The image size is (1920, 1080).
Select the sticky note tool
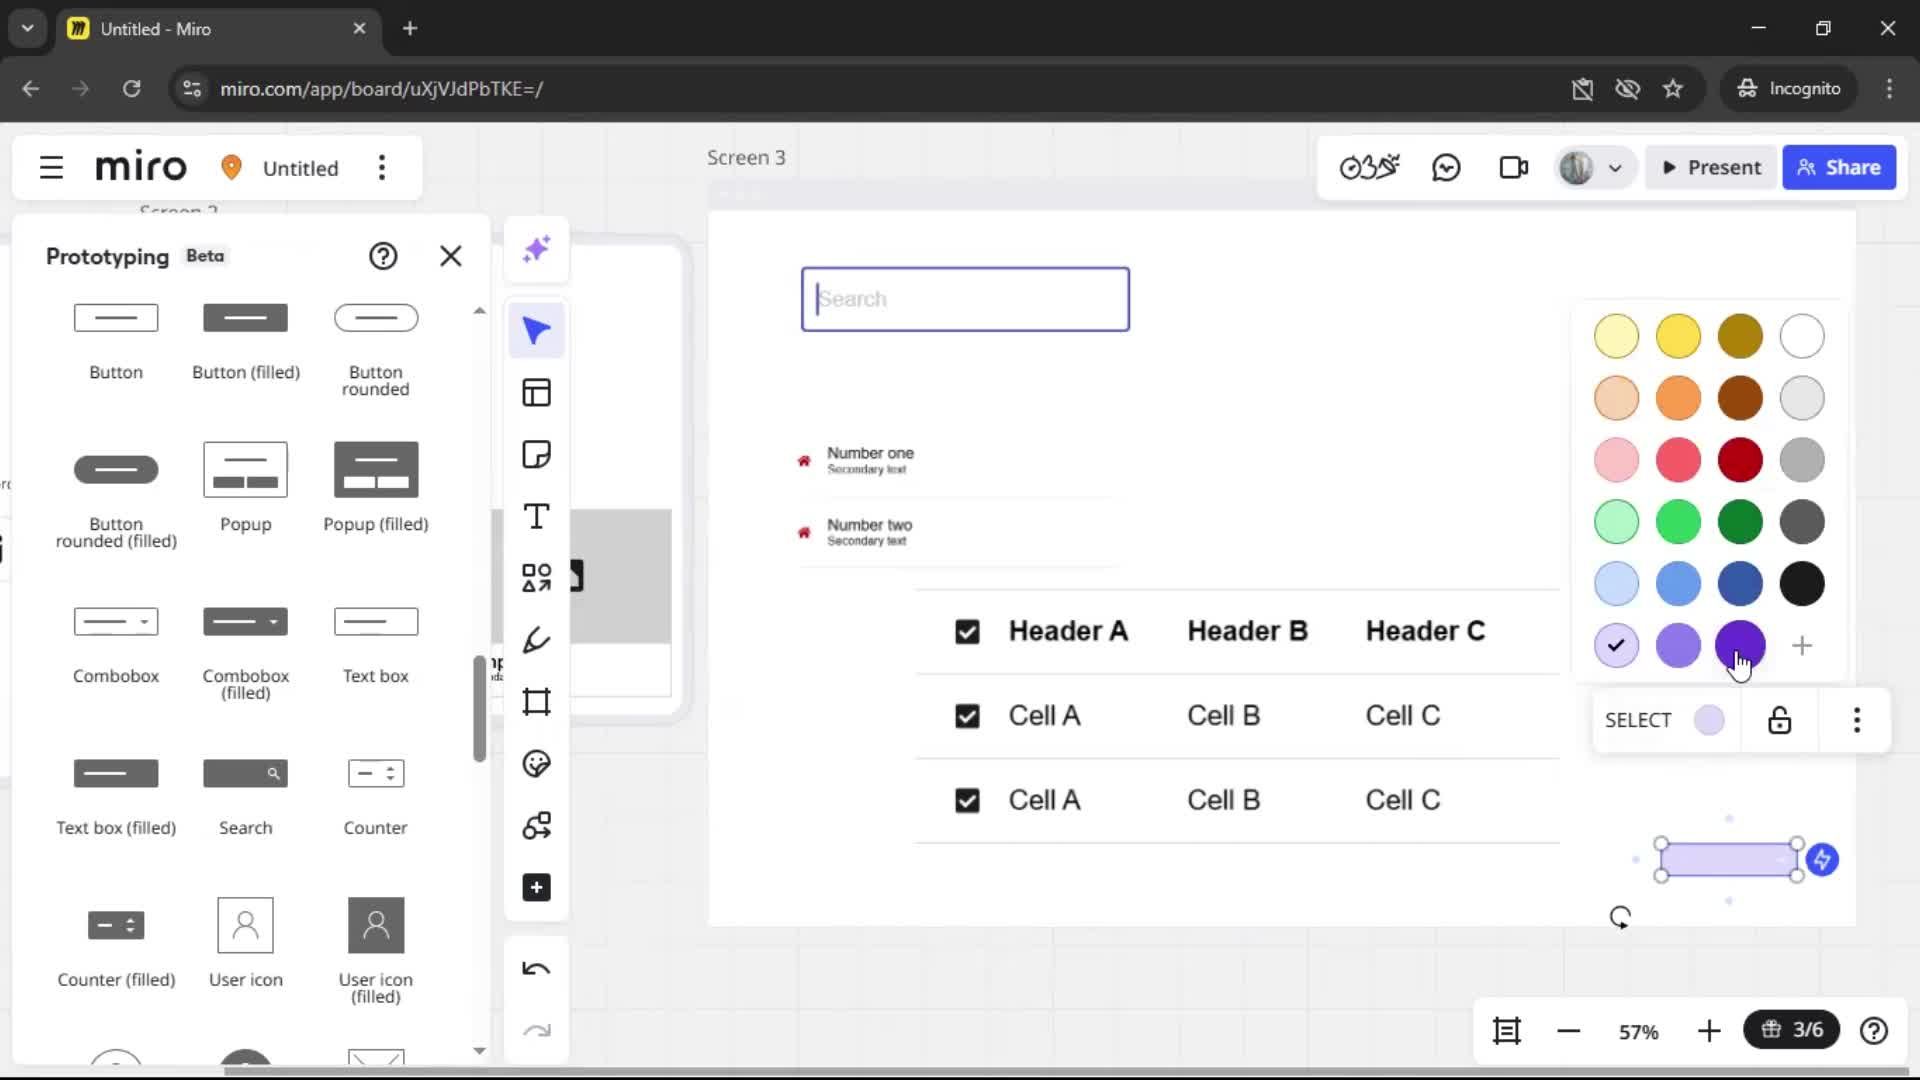point(537,455)
